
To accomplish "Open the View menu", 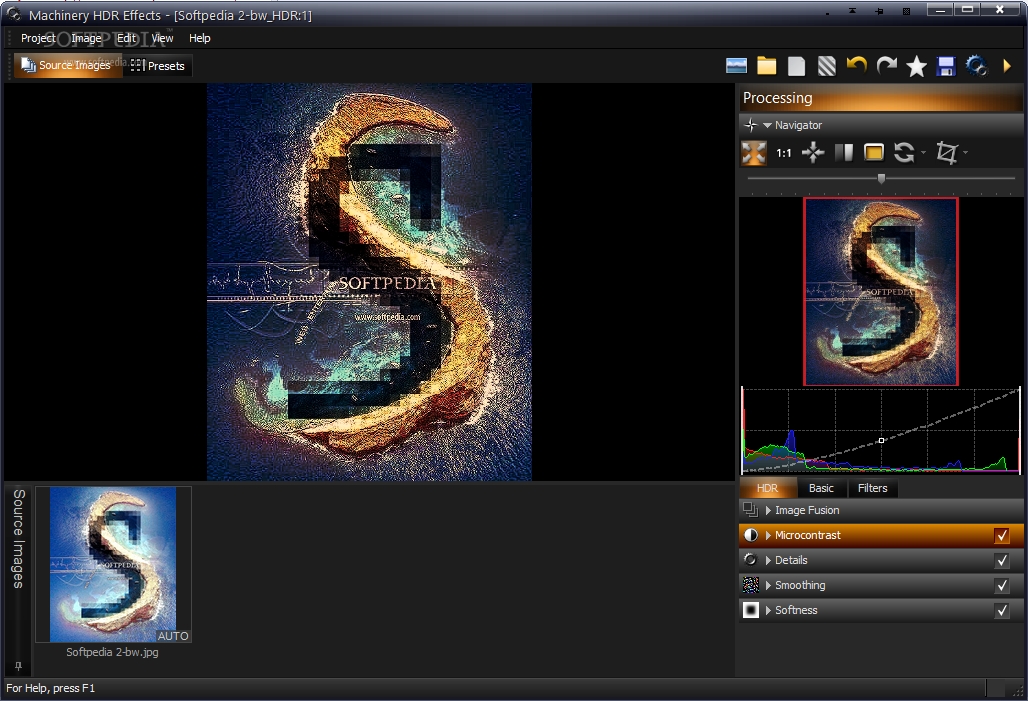I will (x=163, y=38).
